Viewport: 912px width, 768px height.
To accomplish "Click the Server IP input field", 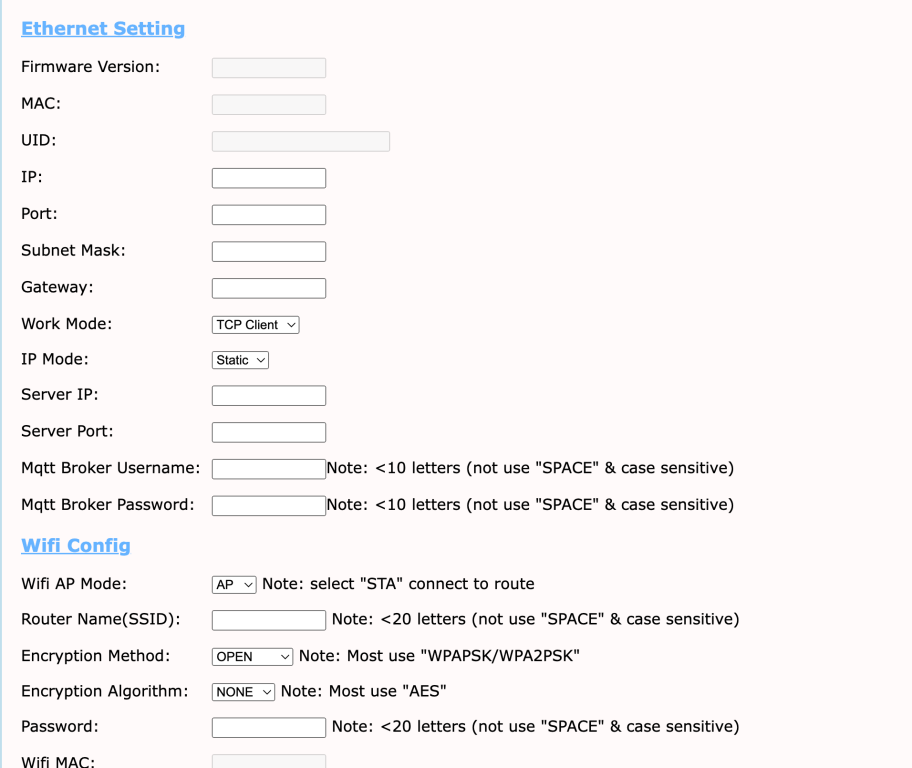I will (x=268, y=396).
